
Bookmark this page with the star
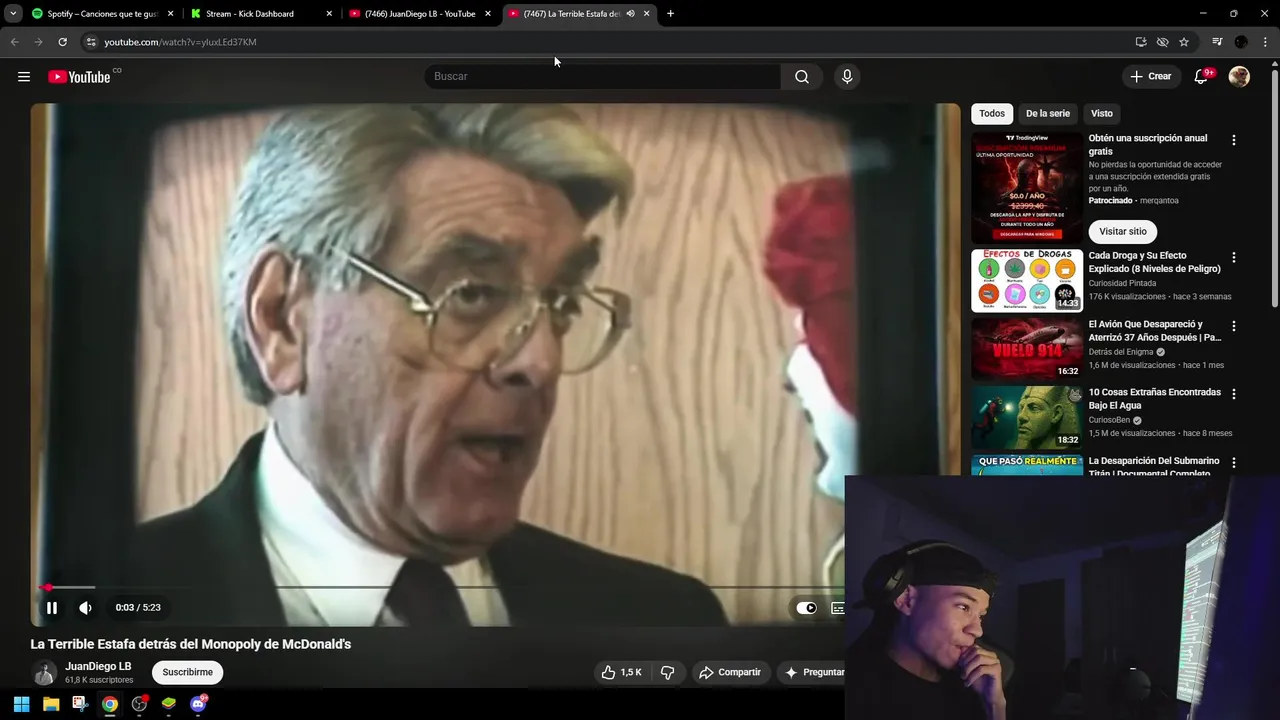pos(1184,42)
